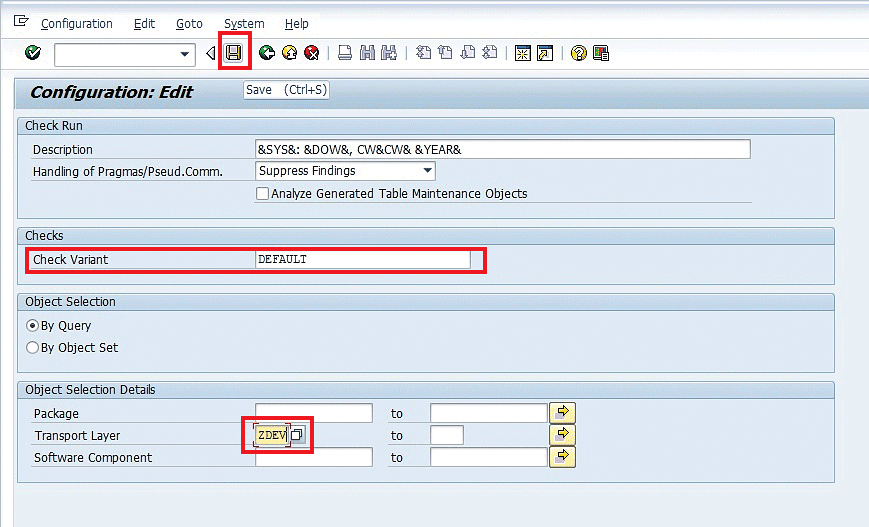
Task: Click the green Back arrow icon
Action: pos(266,53)
